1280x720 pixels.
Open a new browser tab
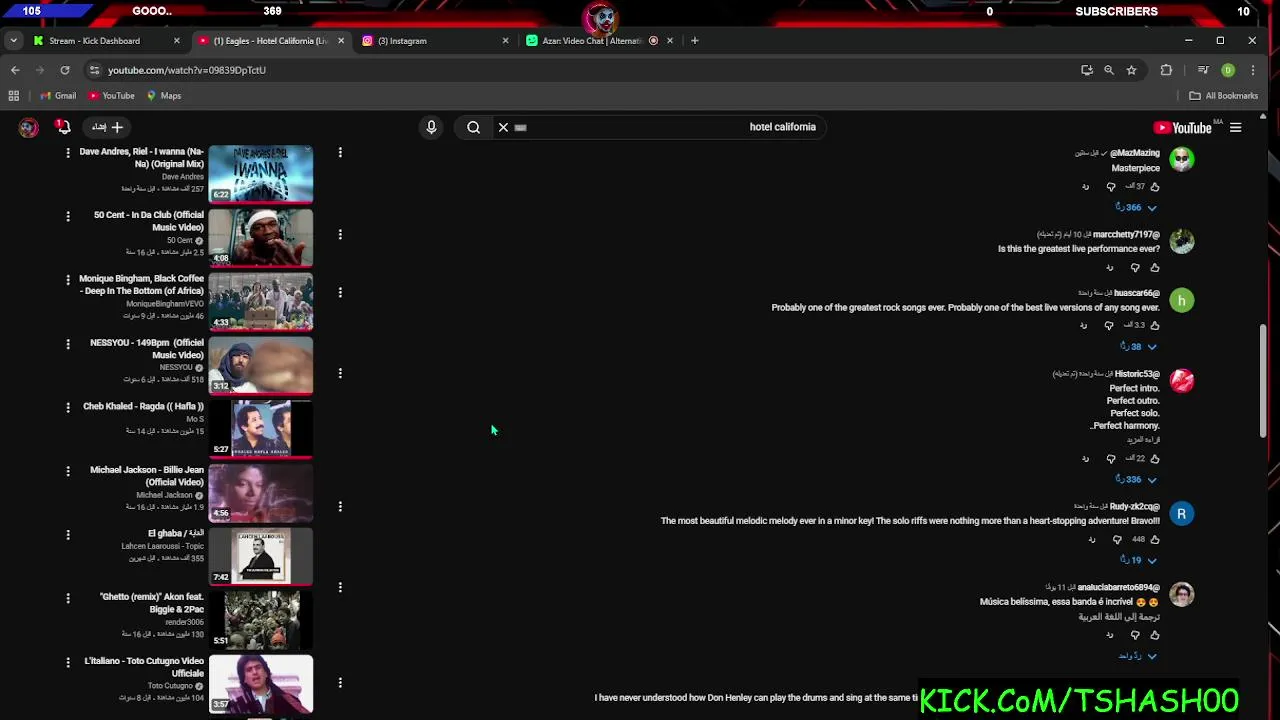695,41
